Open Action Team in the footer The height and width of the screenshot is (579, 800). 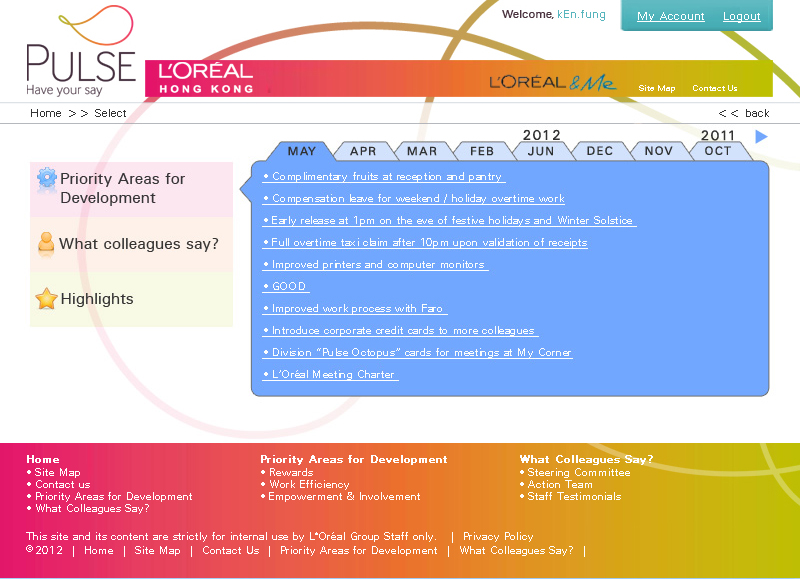click(x=560, y=484)
